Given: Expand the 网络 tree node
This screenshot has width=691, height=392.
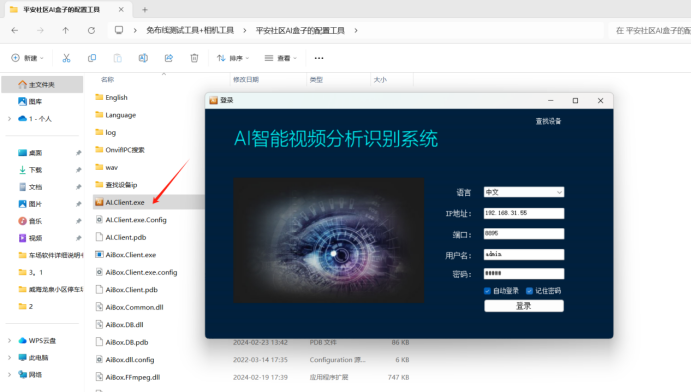Looking at the screenshot, I should 9,375.
